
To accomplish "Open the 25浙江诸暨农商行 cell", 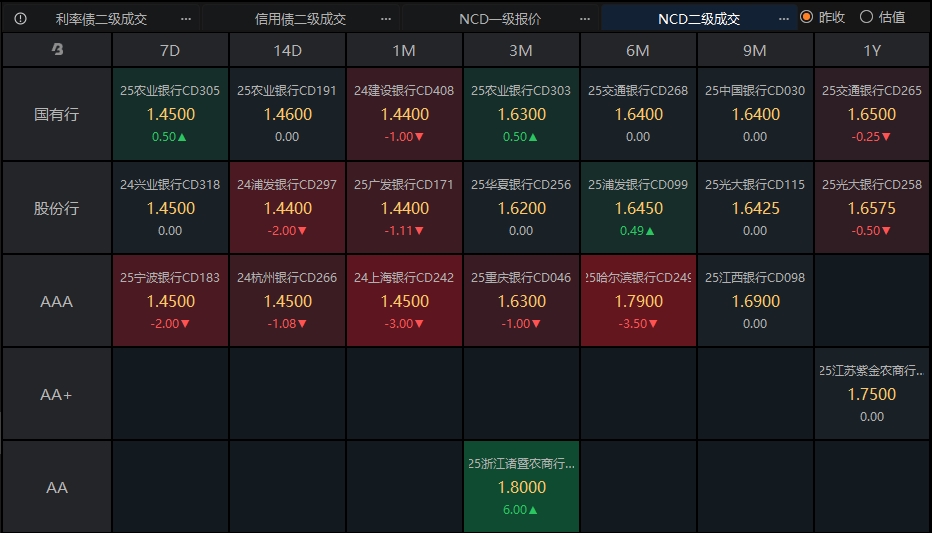I will click(521, 487).
